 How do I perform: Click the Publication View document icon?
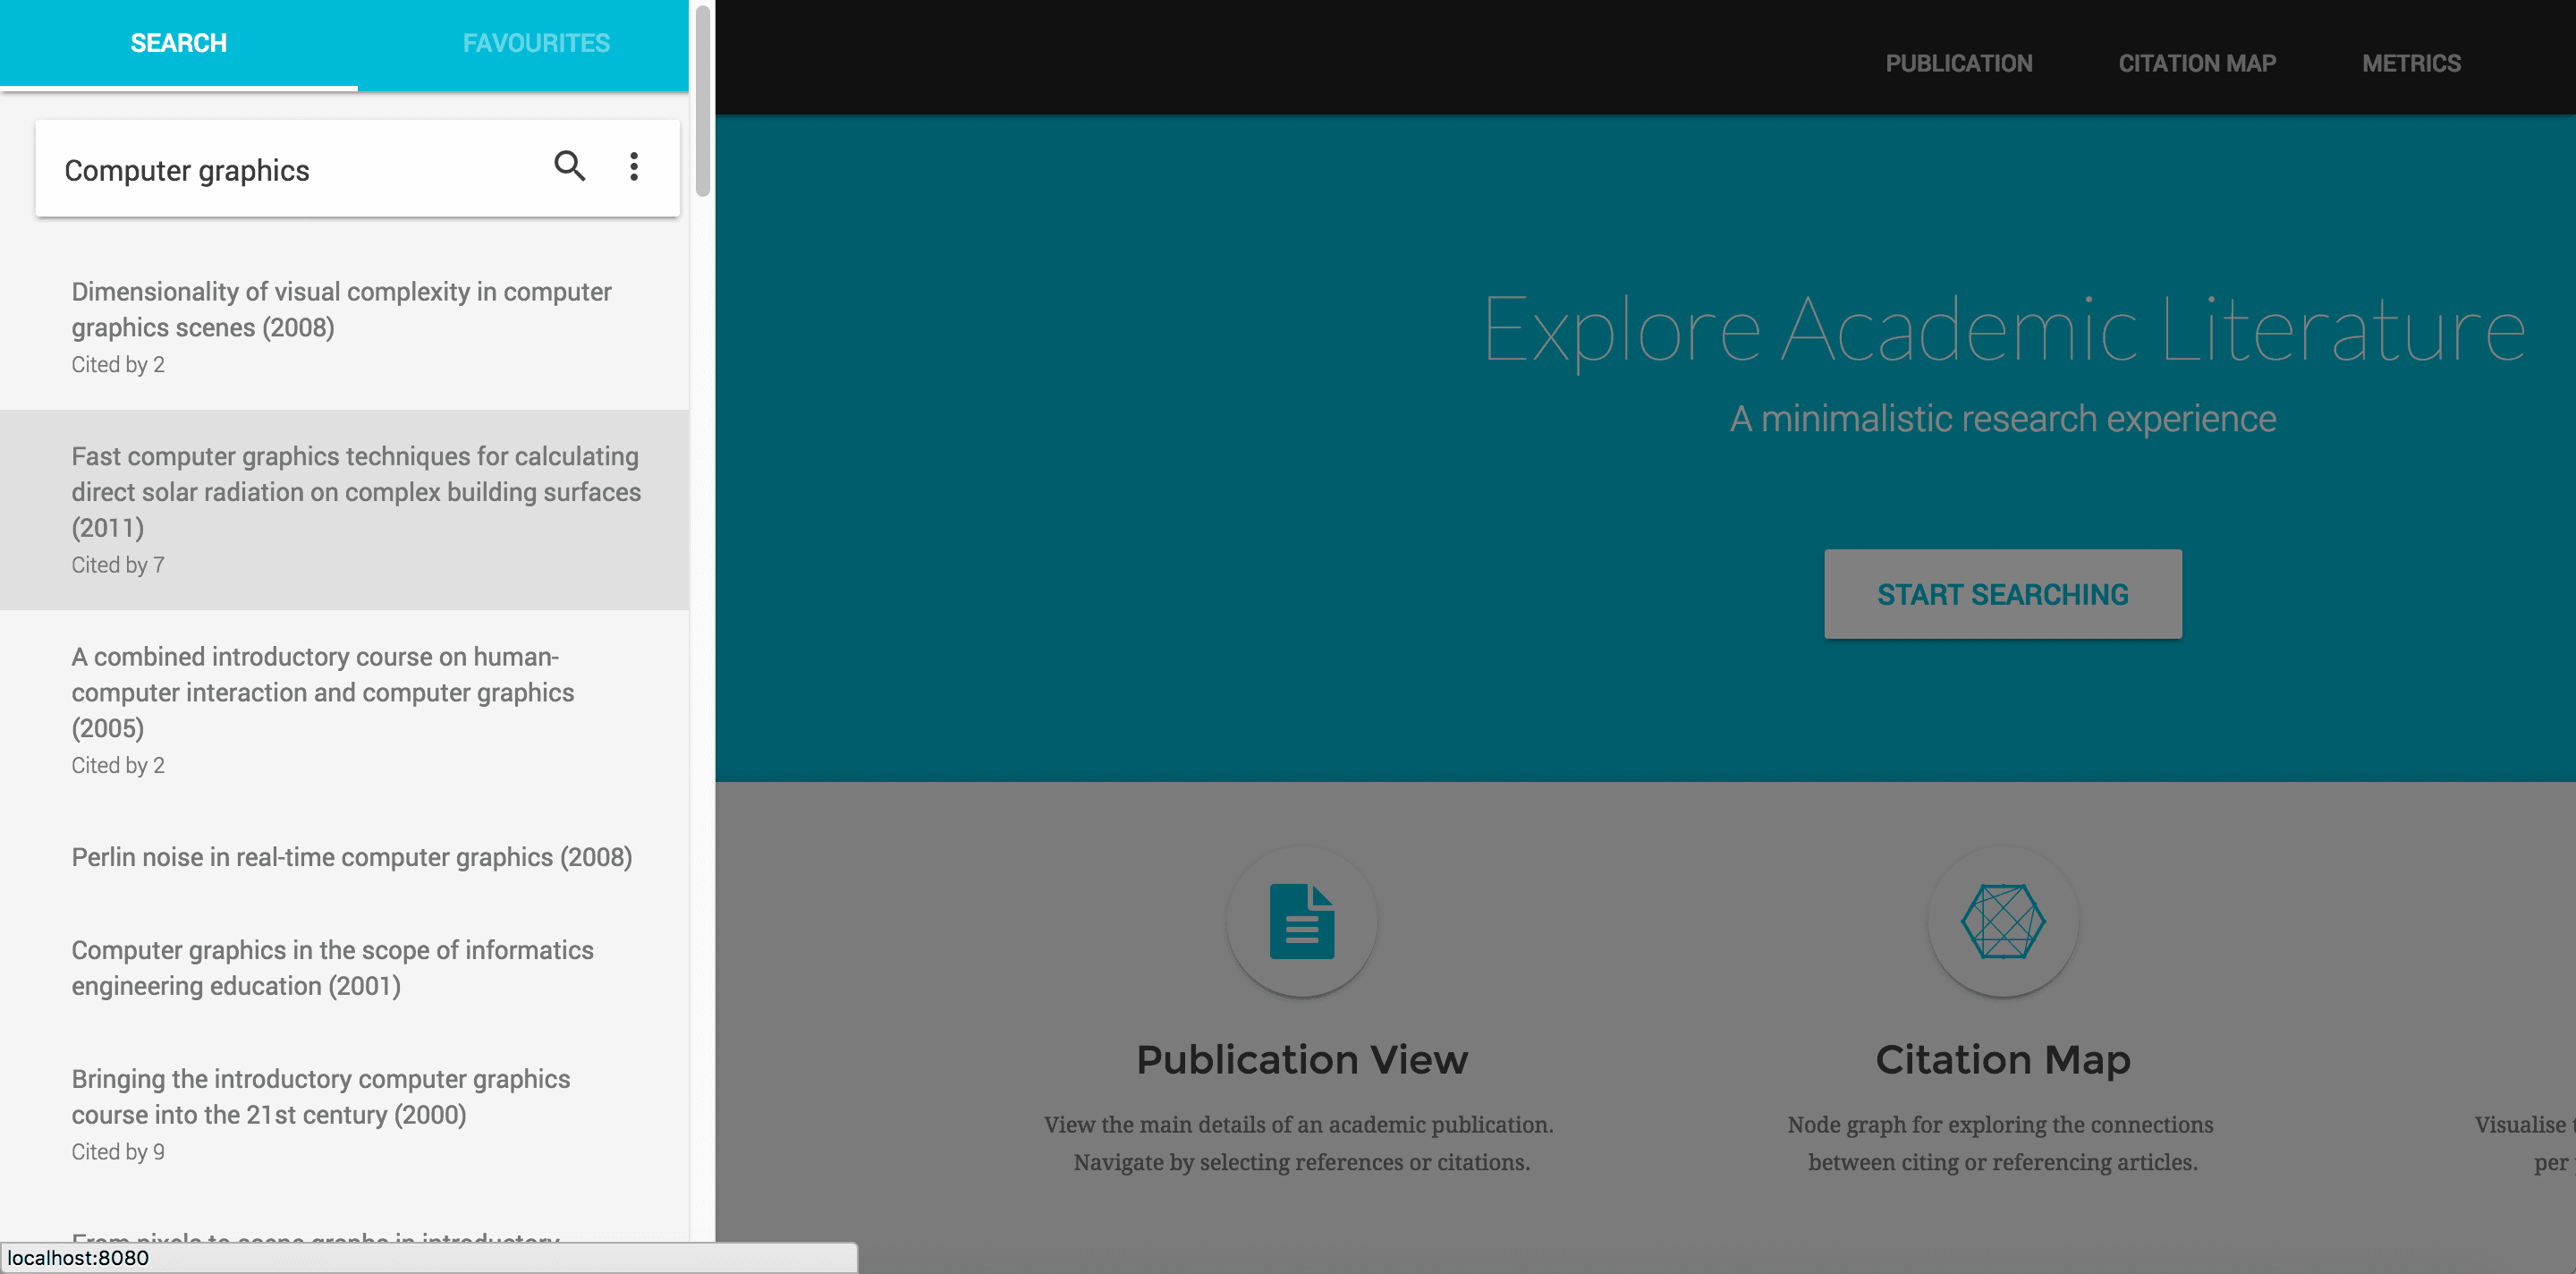click(x=1302, y=921)
